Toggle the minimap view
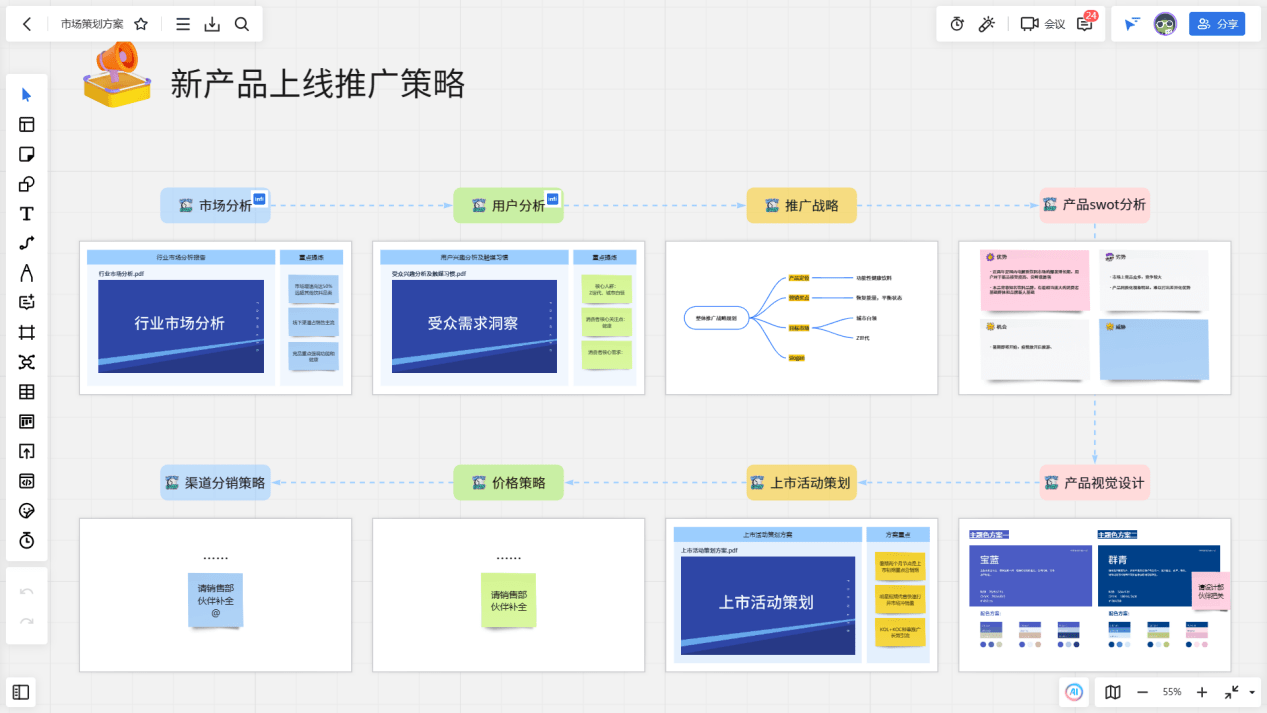Viewport: 1267px width, 713px height. coord(1113,692)
